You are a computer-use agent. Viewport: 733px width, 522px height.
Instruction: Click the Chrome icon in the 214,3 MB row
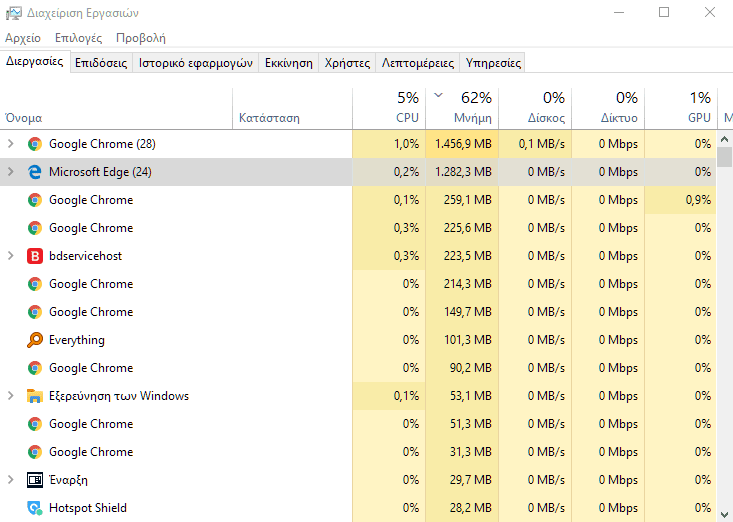[35, 284]
